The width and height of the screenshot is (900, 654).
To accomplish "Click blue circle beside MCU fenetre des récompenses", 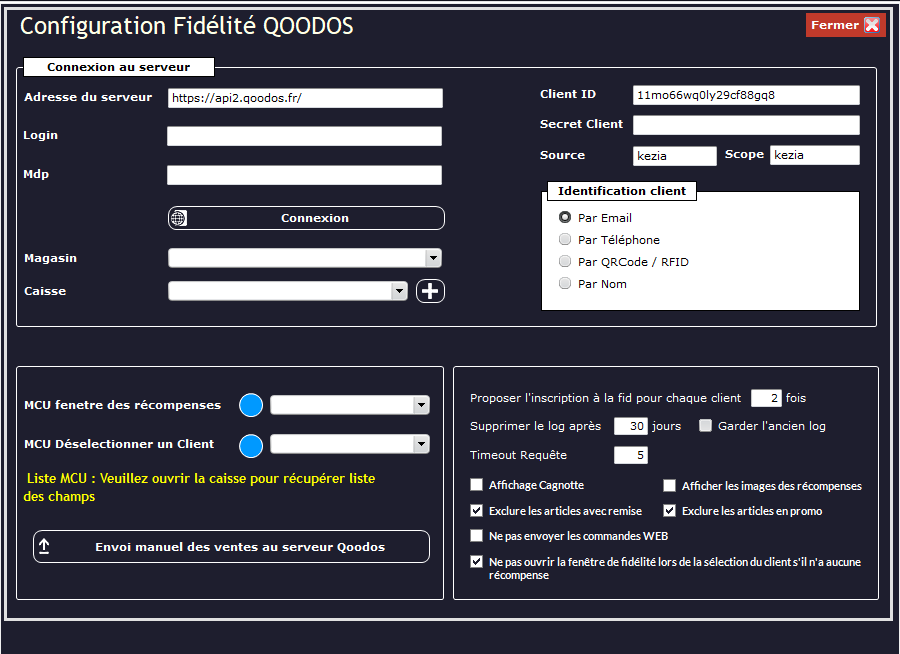I will click(251, 405).
